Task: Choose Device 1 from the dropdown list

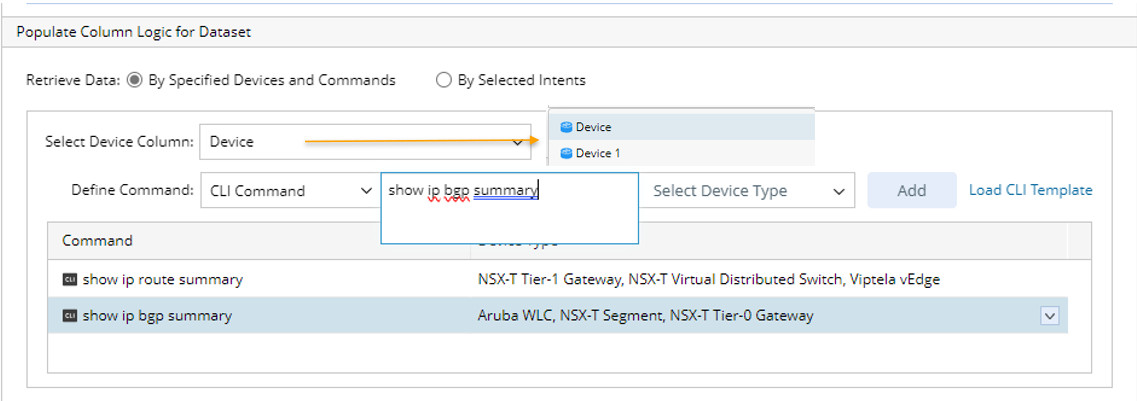Action: pos(598,153)
